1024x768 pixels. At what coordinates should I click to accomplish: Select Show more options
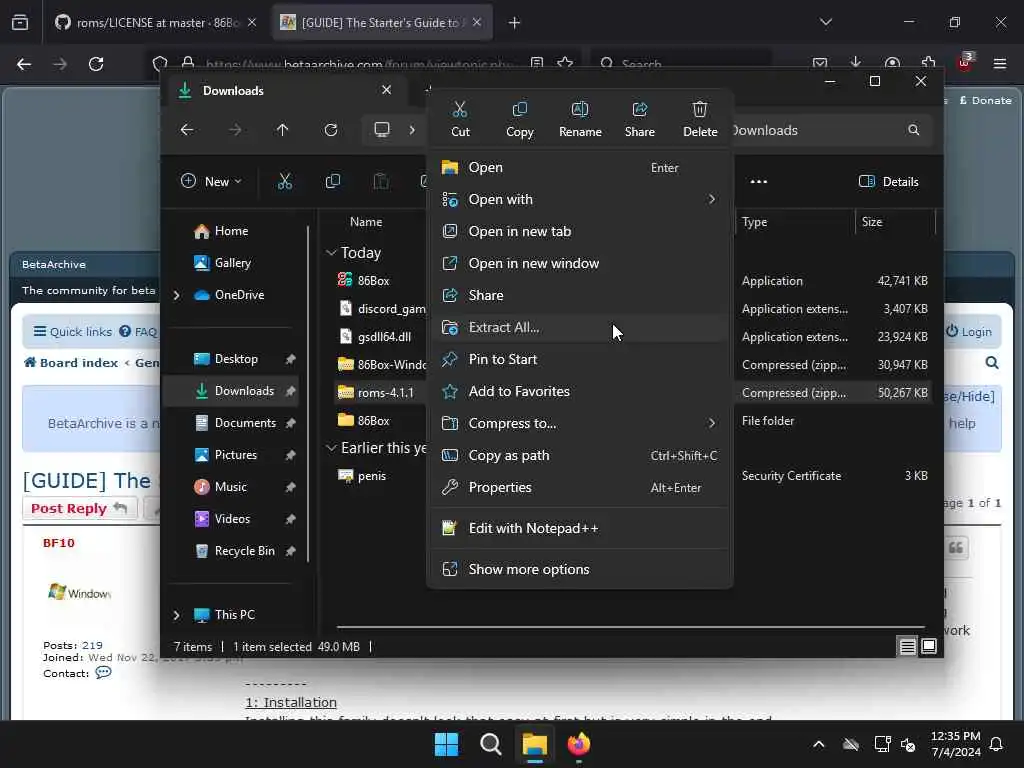(x=579, y=569)
